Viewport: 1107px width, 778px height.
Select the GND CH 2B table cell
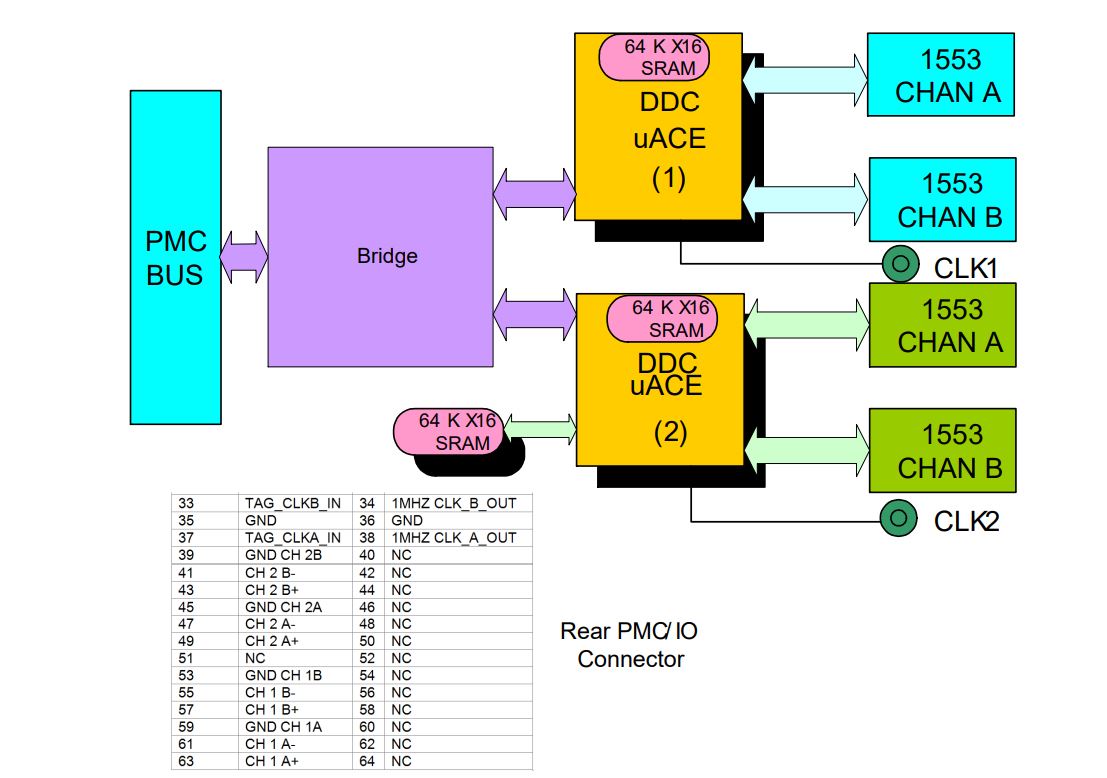[283, 554]
